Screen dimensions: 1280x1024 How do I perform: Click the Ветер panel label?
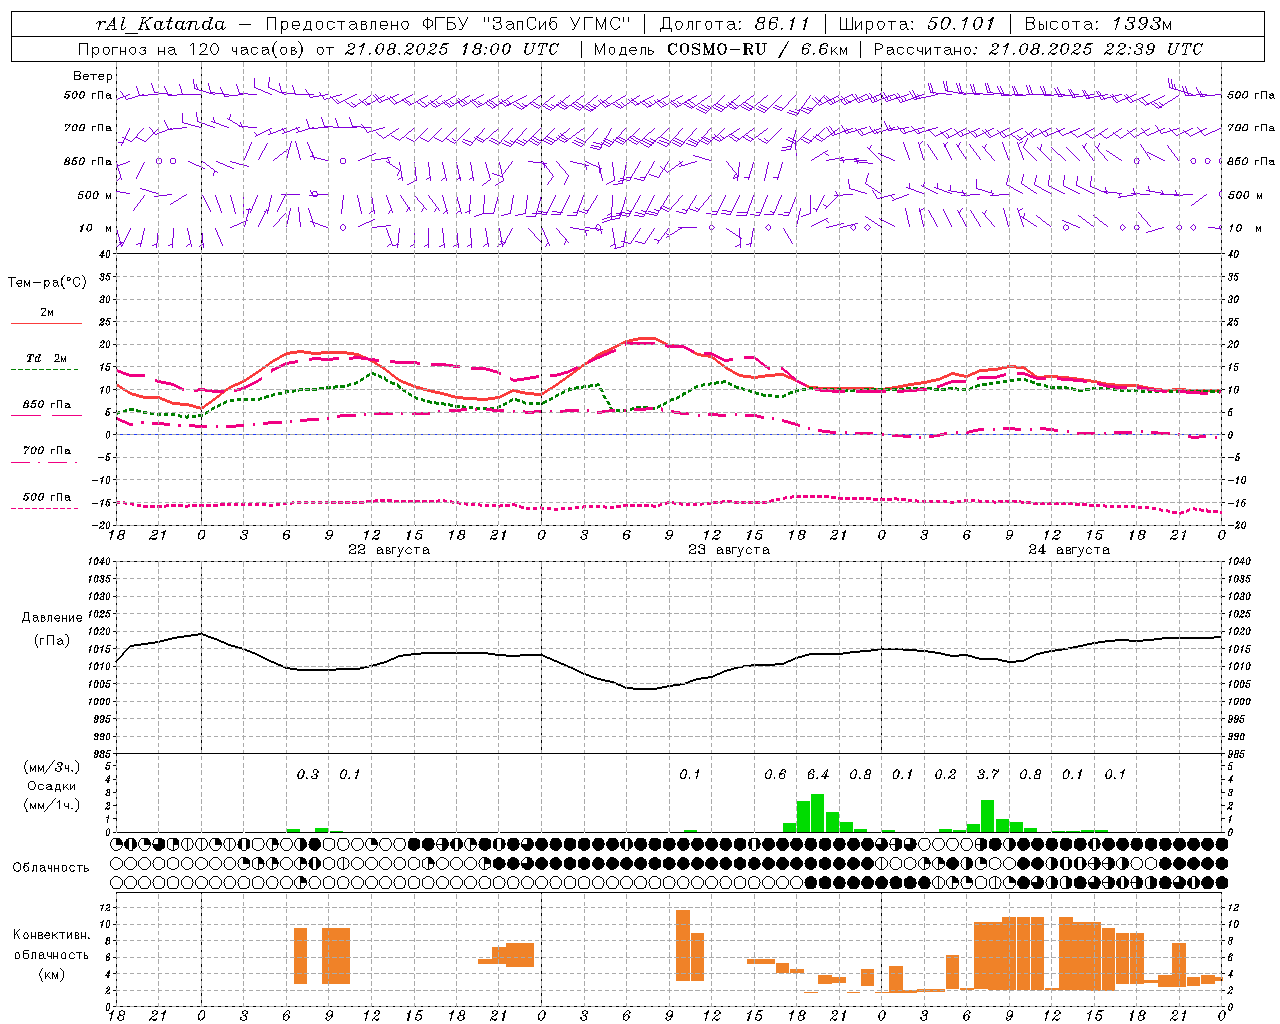click(x=92, y=76)
